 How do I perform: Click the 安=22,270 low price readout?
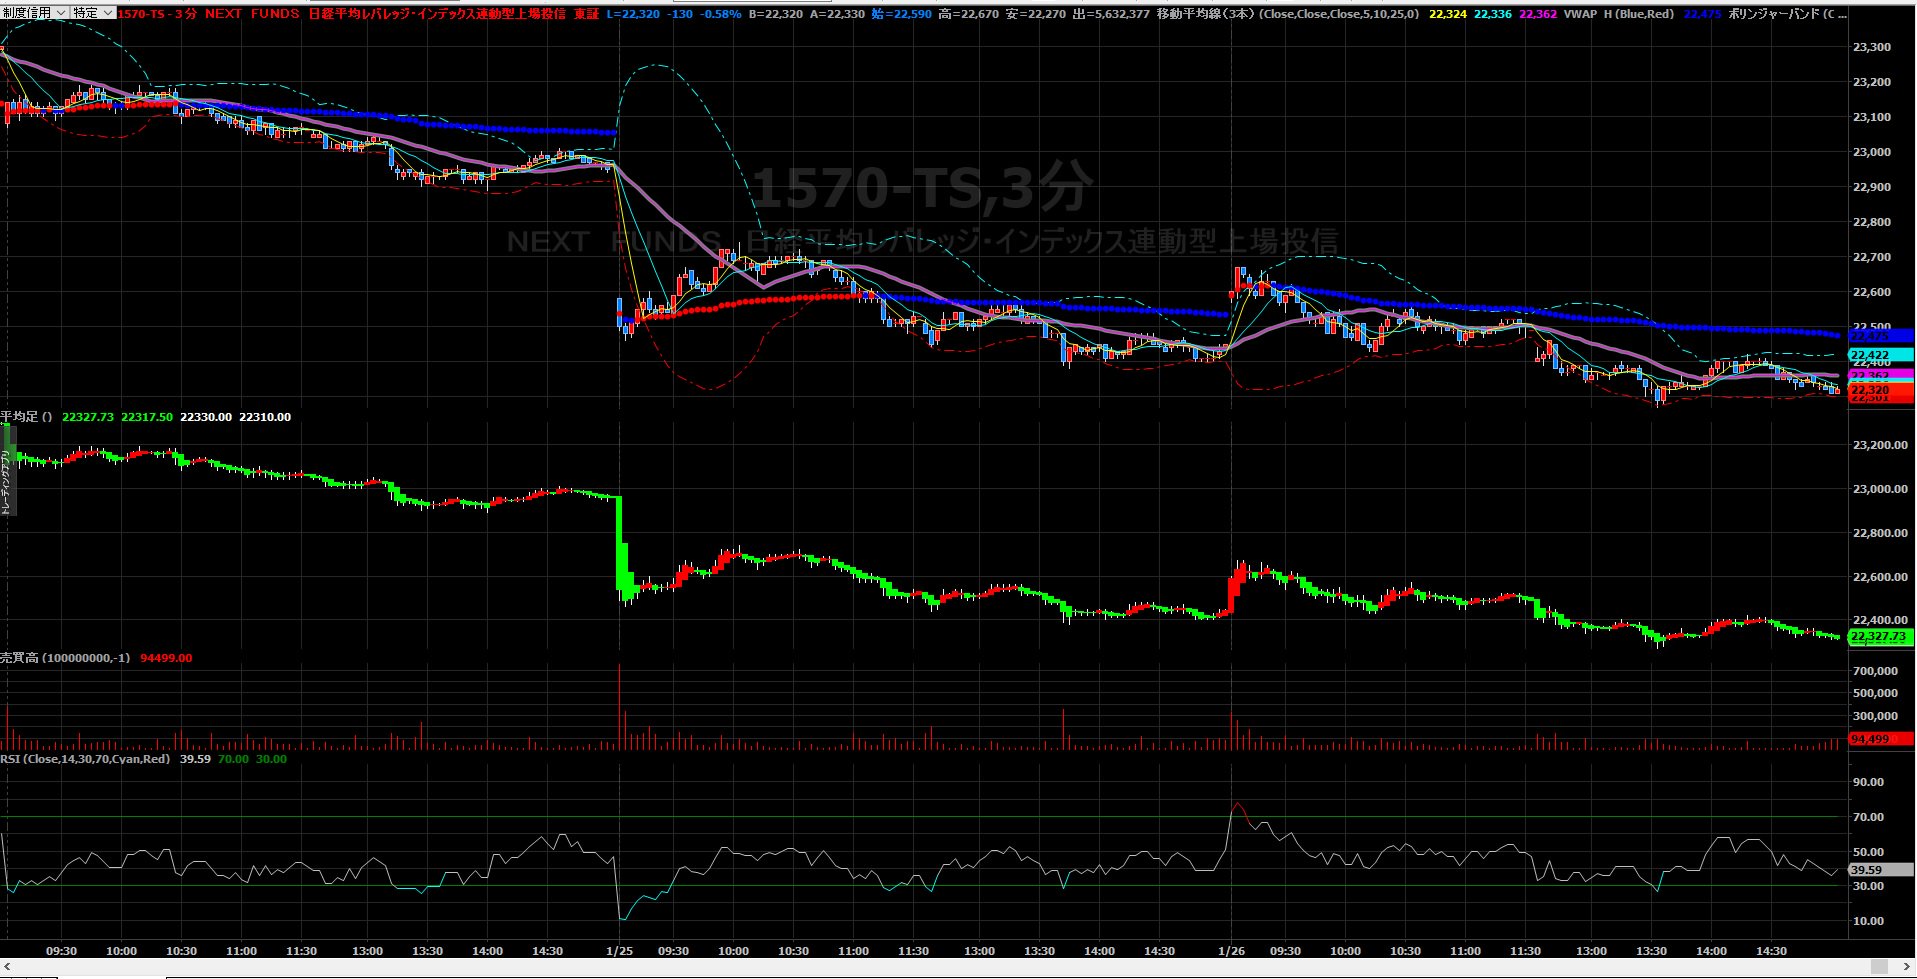point(1035,14)
